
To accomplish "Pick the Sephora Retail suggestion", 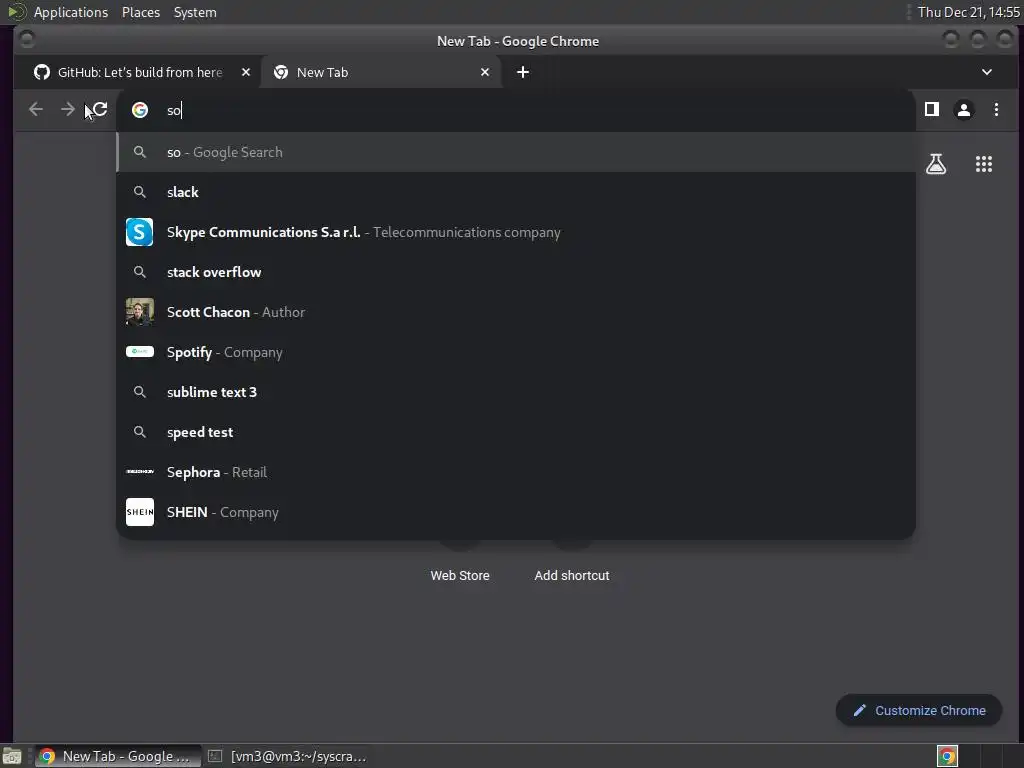I will click(516, 472).
